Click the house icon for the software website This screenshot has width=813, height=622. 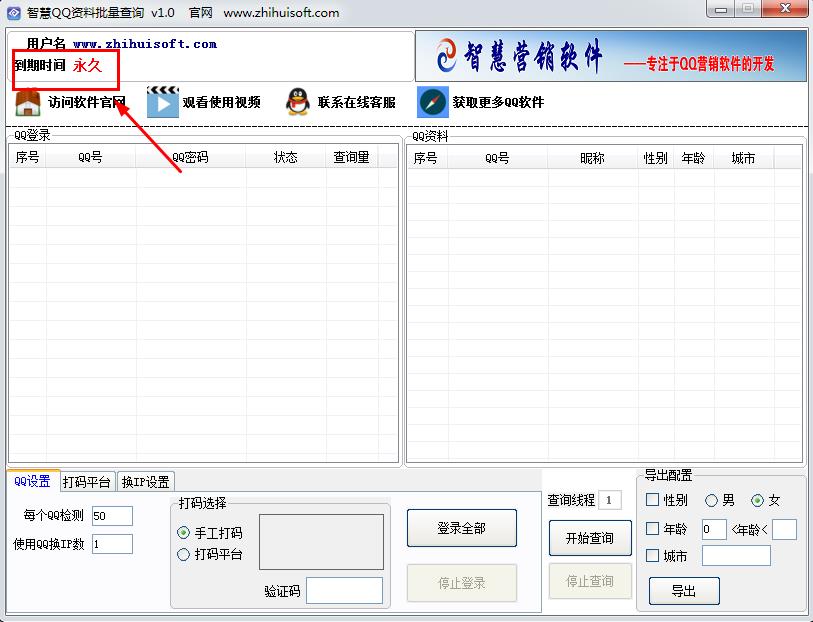pyautogui.click(x=28, y=102)
